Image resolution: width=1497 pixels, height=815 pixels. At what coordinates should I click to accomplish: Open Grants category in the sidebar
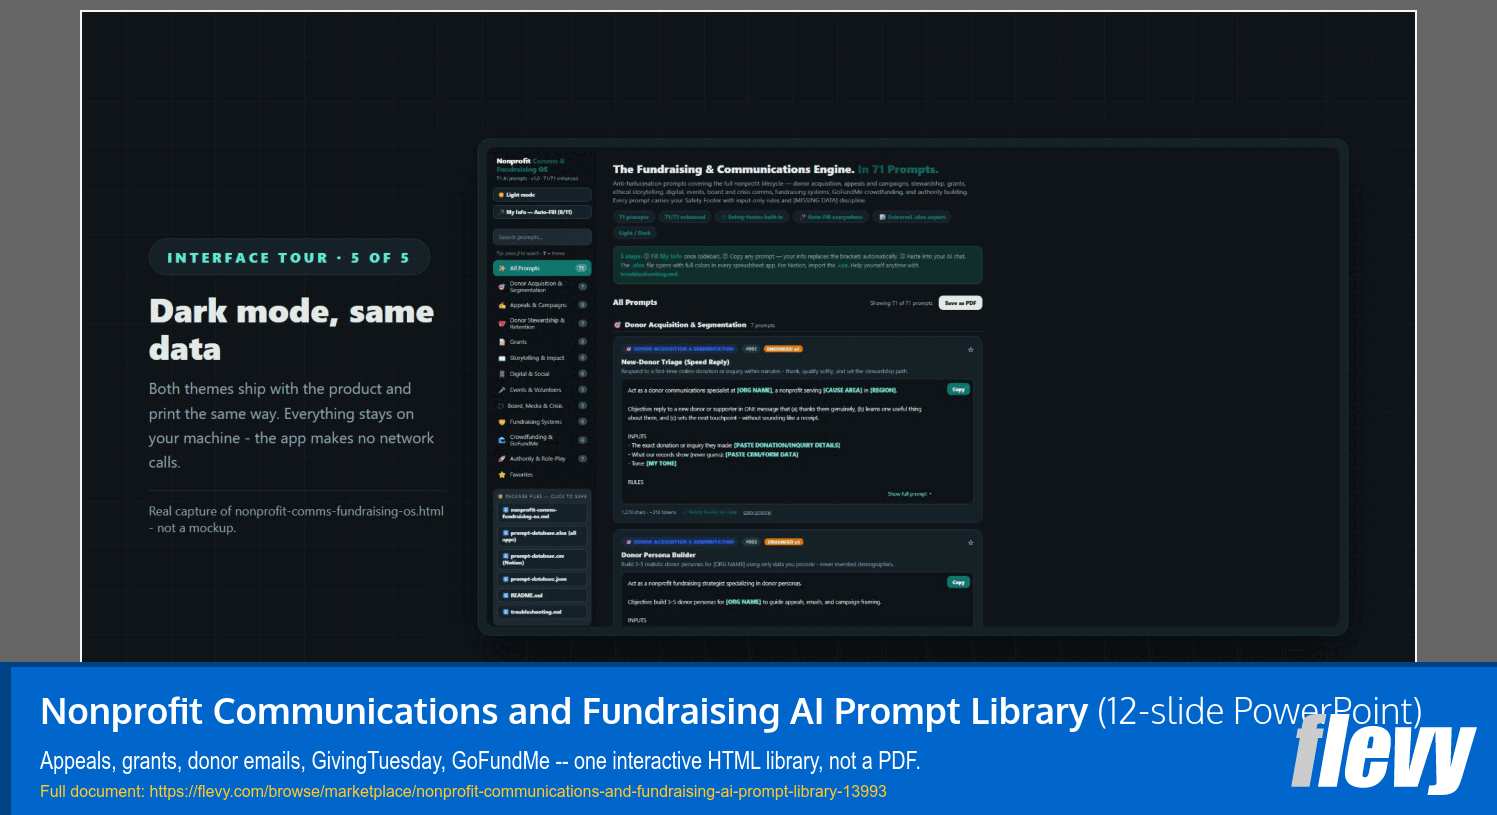[542, 342]
